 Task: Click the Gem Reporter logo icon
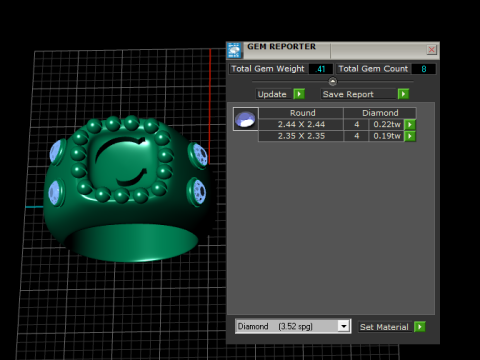(x=234, y=50)
